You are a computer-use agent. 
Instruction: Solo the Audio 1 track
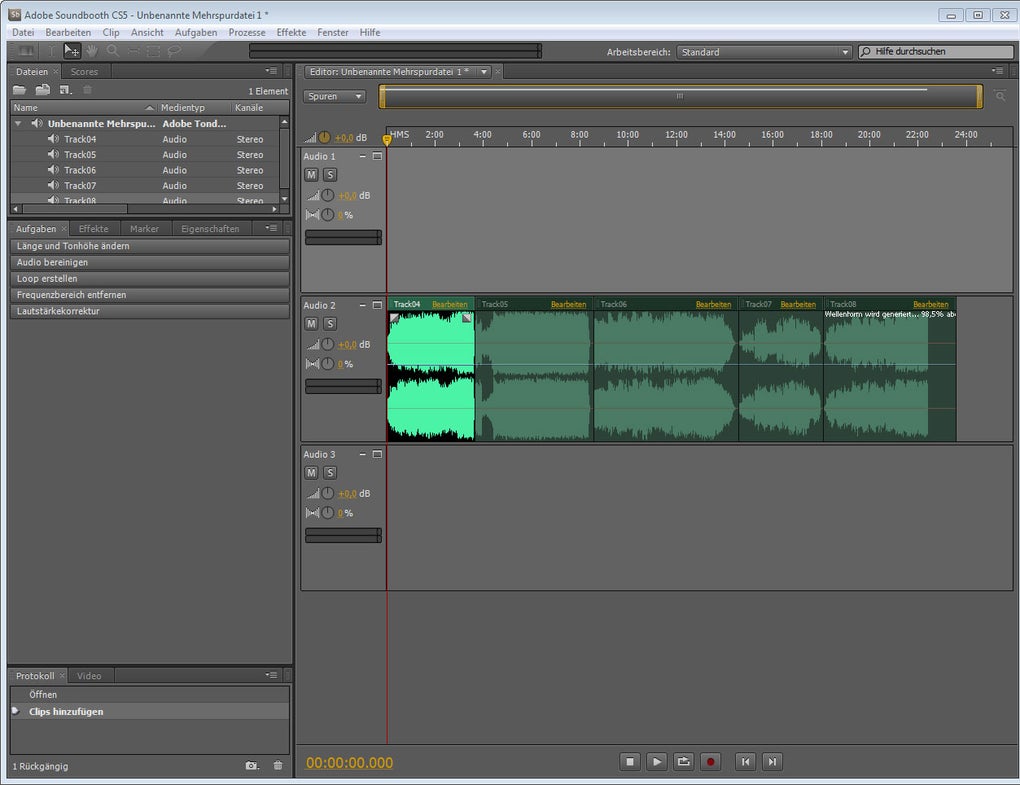[x=330, y=174]
